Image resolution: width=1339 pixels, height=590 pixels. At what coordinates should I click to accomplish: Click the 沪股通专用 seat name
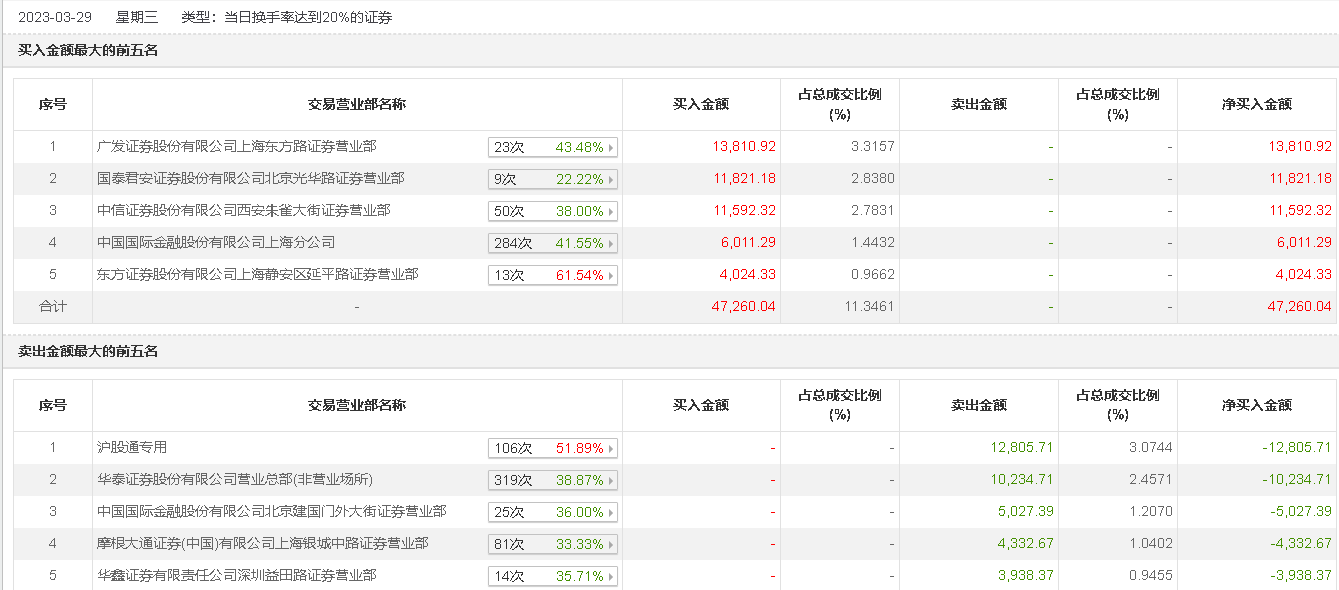pyautogui.click(x=132, y=448)
